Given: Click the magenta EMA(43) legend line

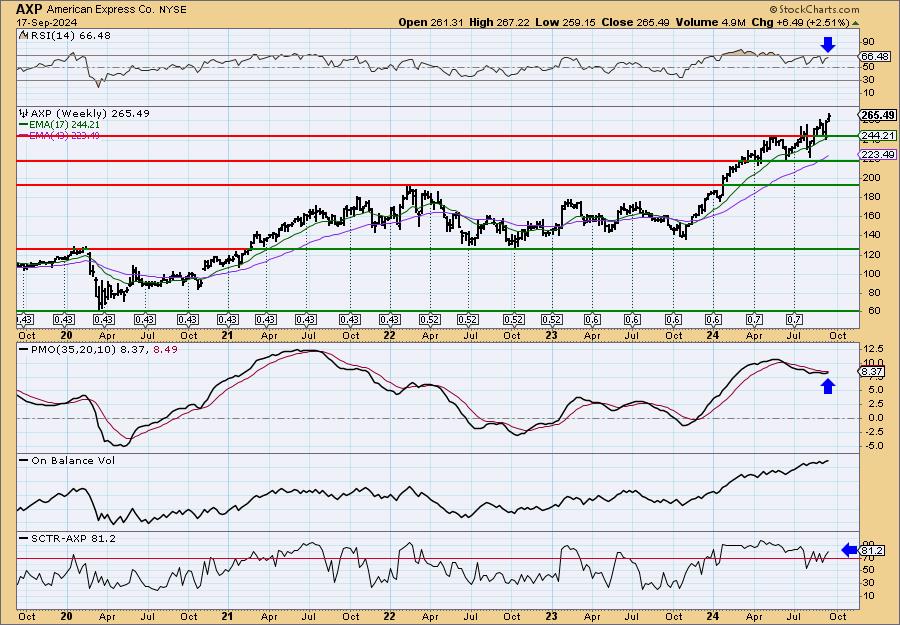Looking at the screenshot, I should (x=24, y=135).
